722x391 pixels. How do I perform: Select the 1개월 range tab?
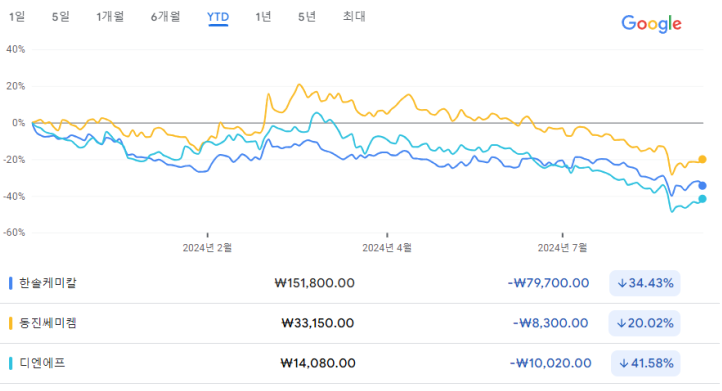click(110, 17)
